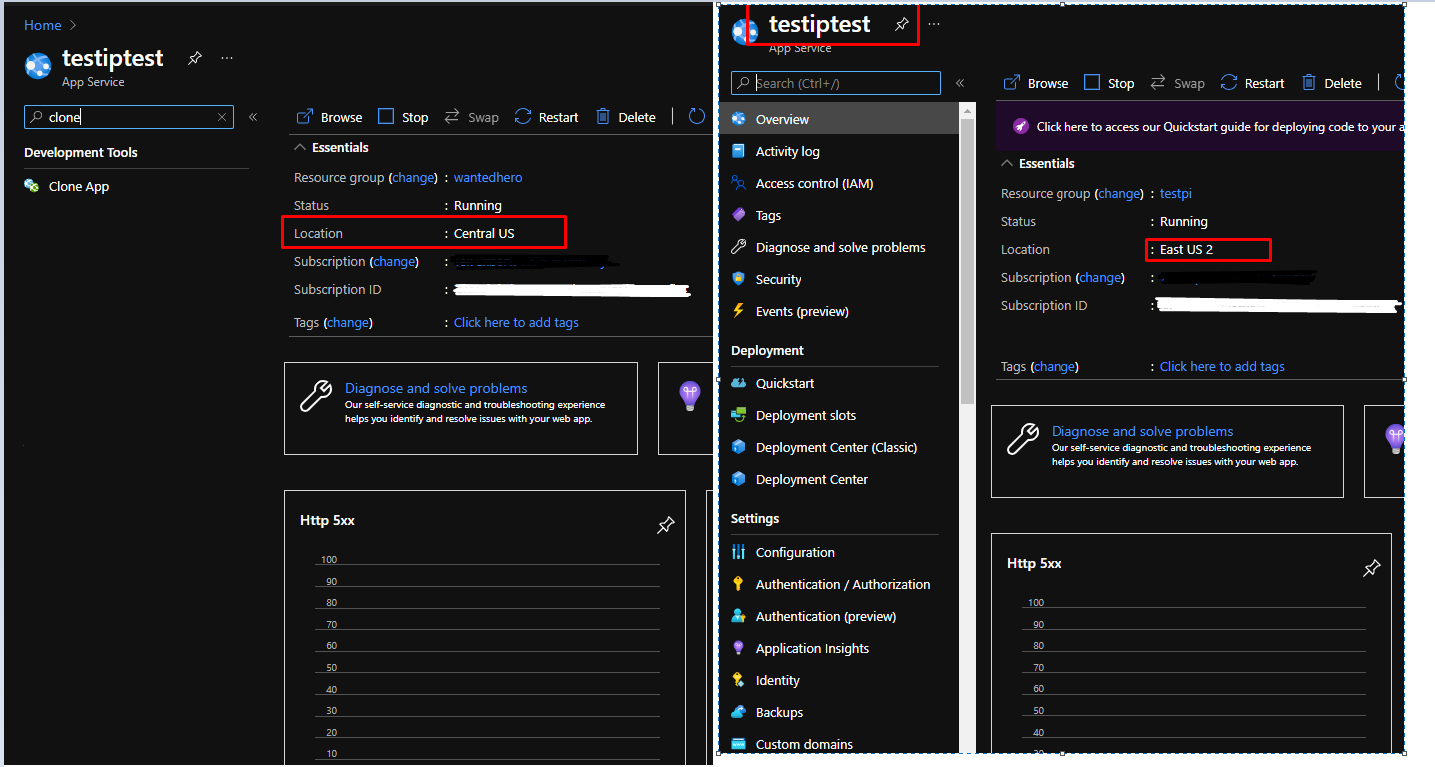Restart the app in left window
Screen dimensions: 1435x767
546,117
